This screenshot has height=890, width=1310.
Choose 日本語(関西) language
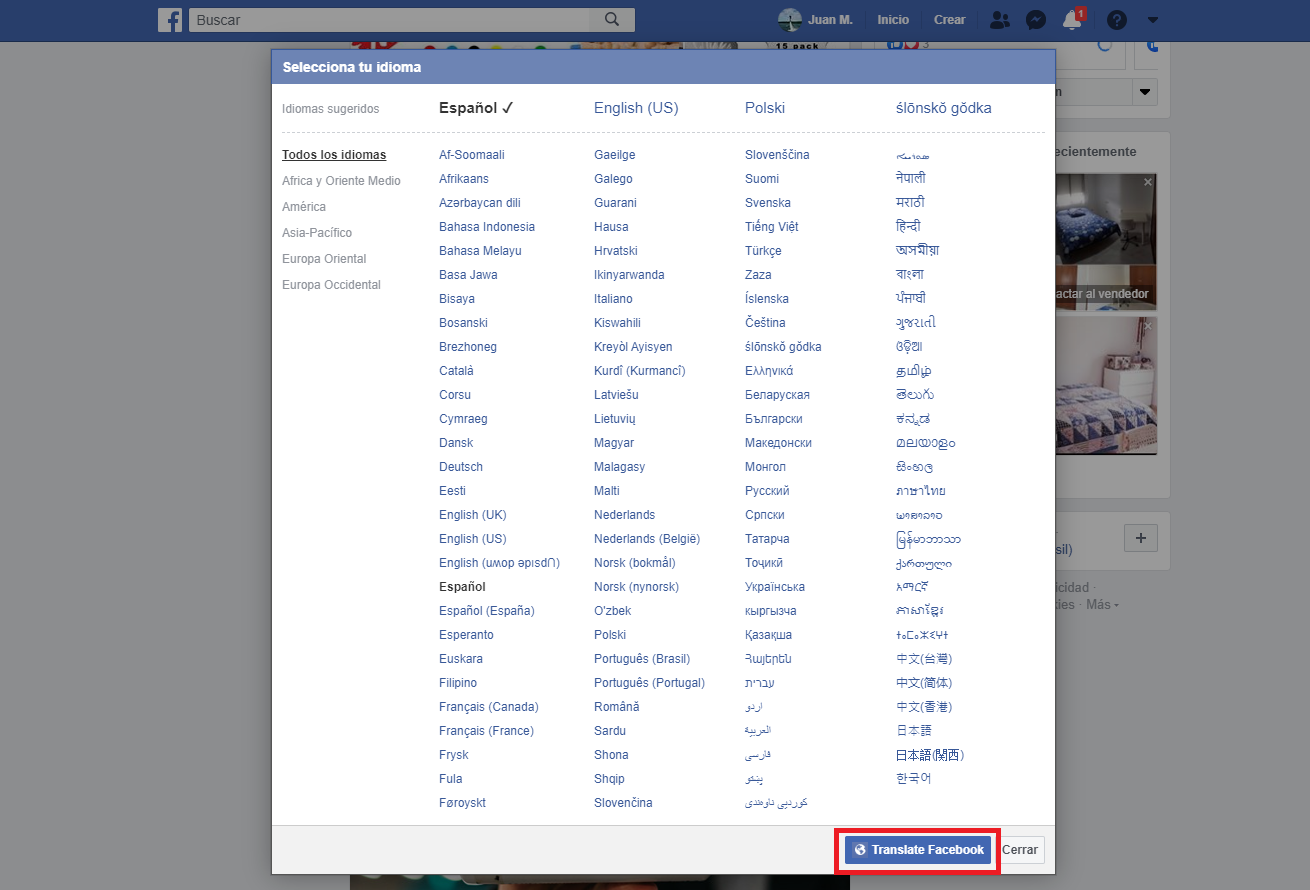pos(930,755)
